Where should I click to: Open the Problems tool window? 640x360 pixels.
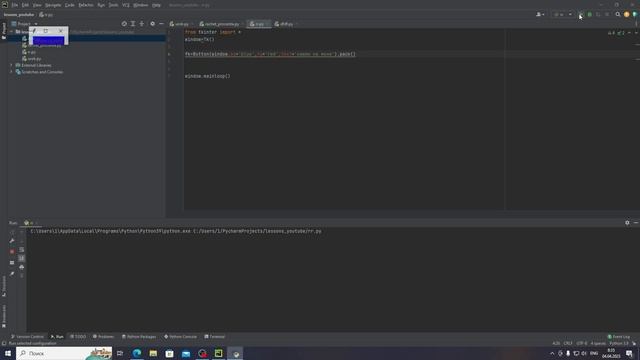[x=103, y=337]
